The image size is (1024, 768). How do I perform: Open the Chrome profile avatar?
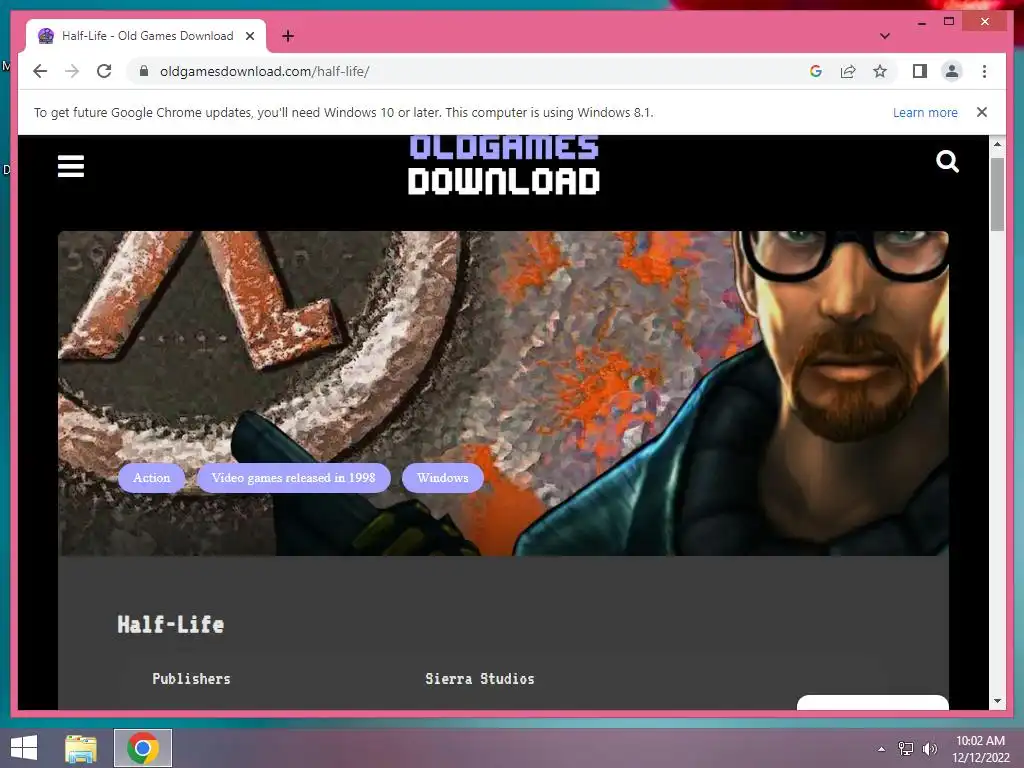(952, 71)
